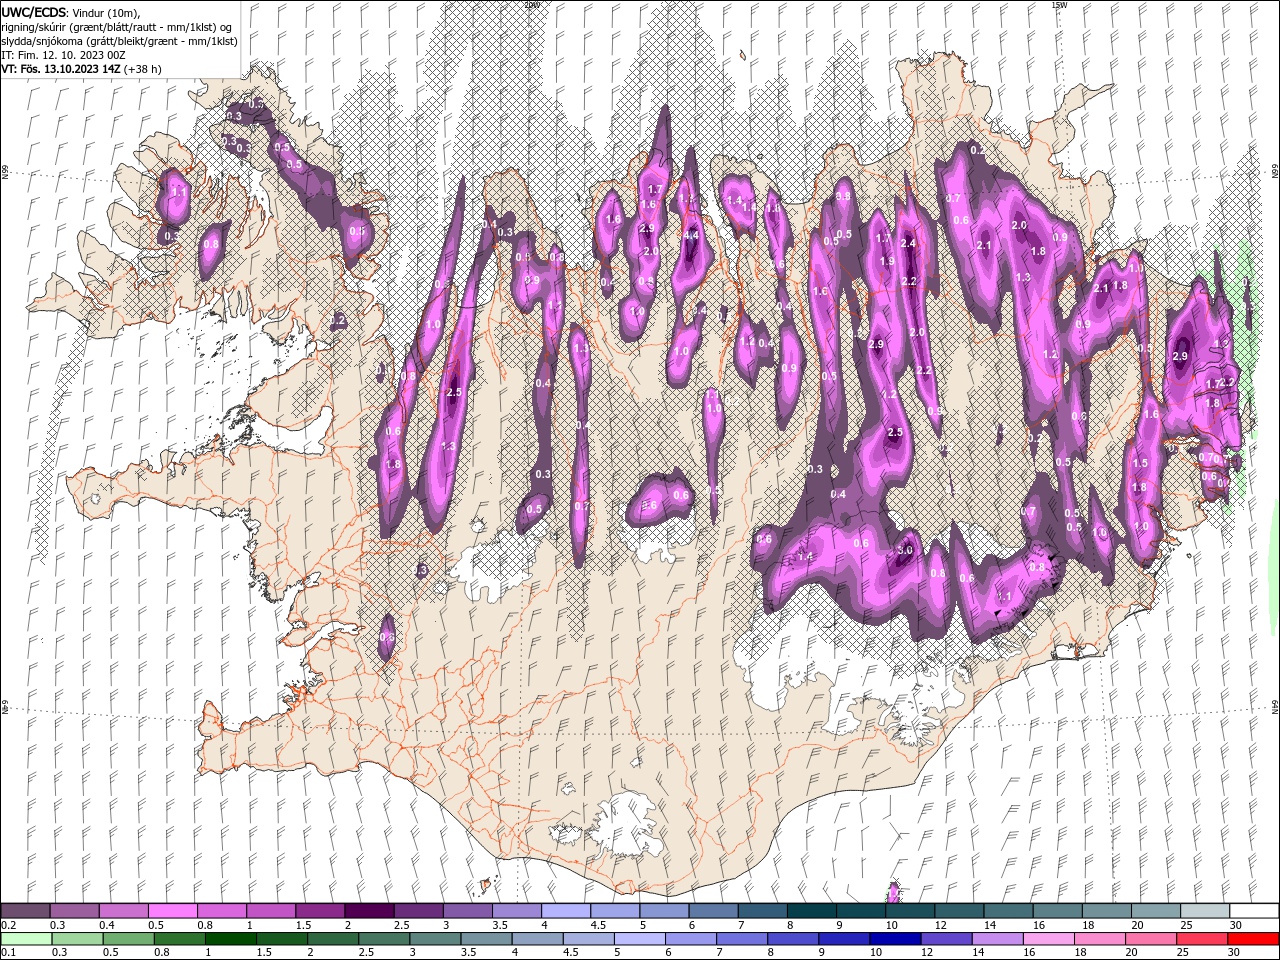Select rain legend swatch between 1 and 1.5
This screenshot has width=1280, height=960.
(x=230, y=939)
